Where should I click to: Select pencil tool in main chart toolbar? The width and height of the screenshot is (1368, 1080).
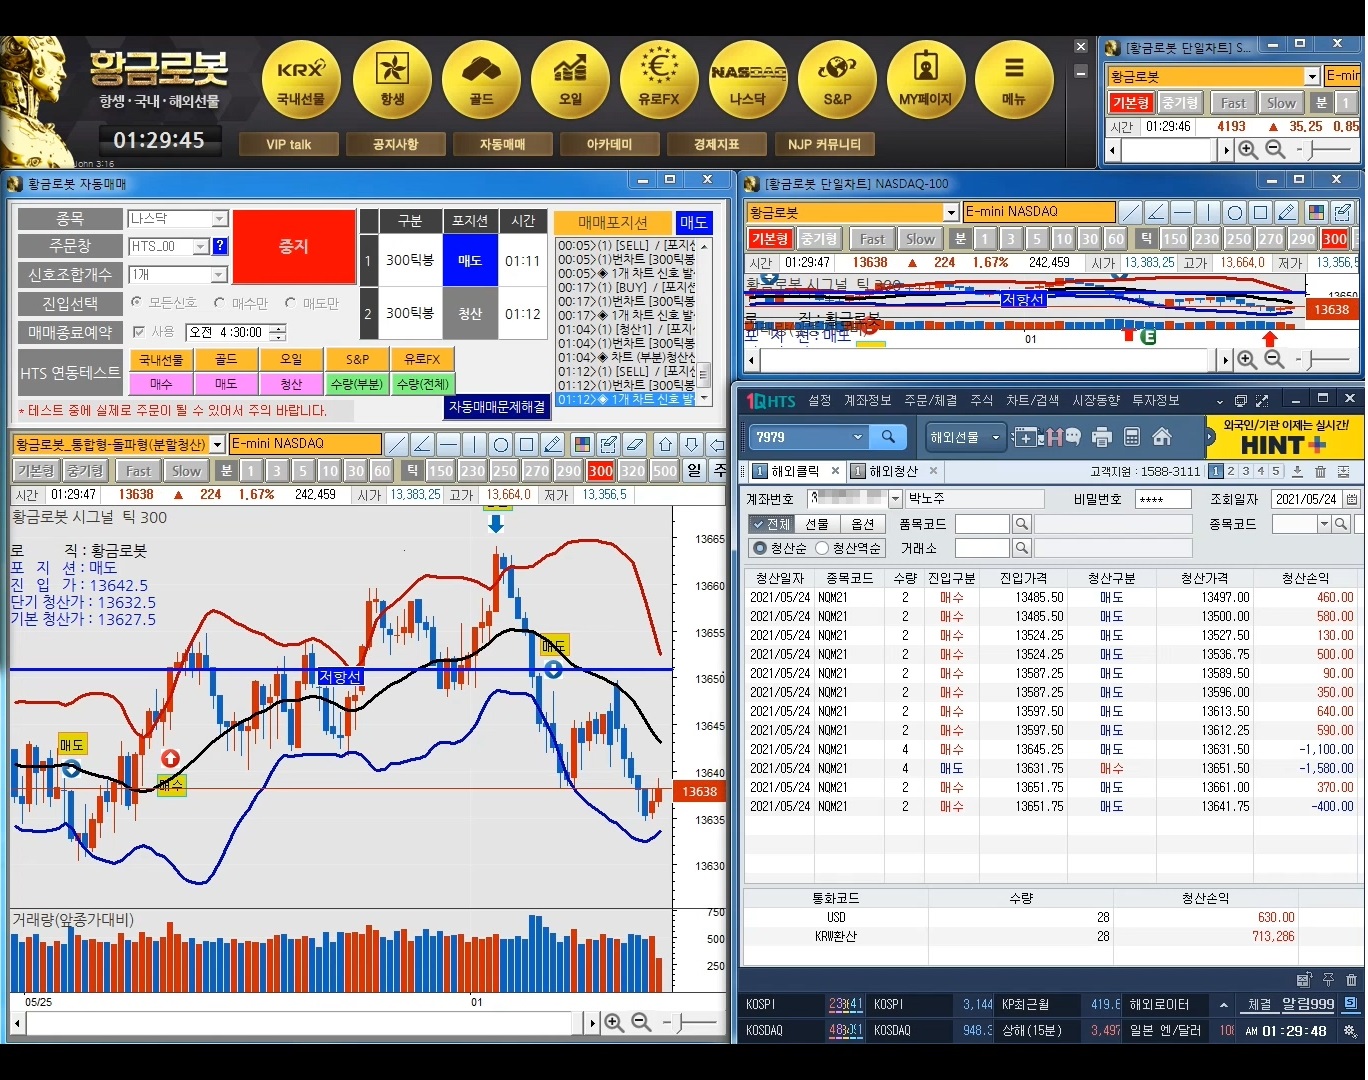point(553,444)
